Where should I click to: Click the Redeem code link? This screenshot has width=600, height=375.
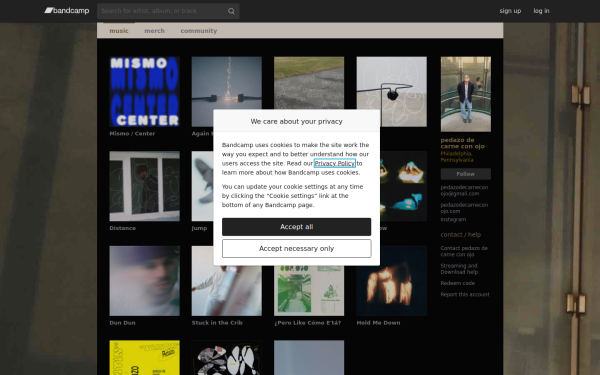point(457,283)
